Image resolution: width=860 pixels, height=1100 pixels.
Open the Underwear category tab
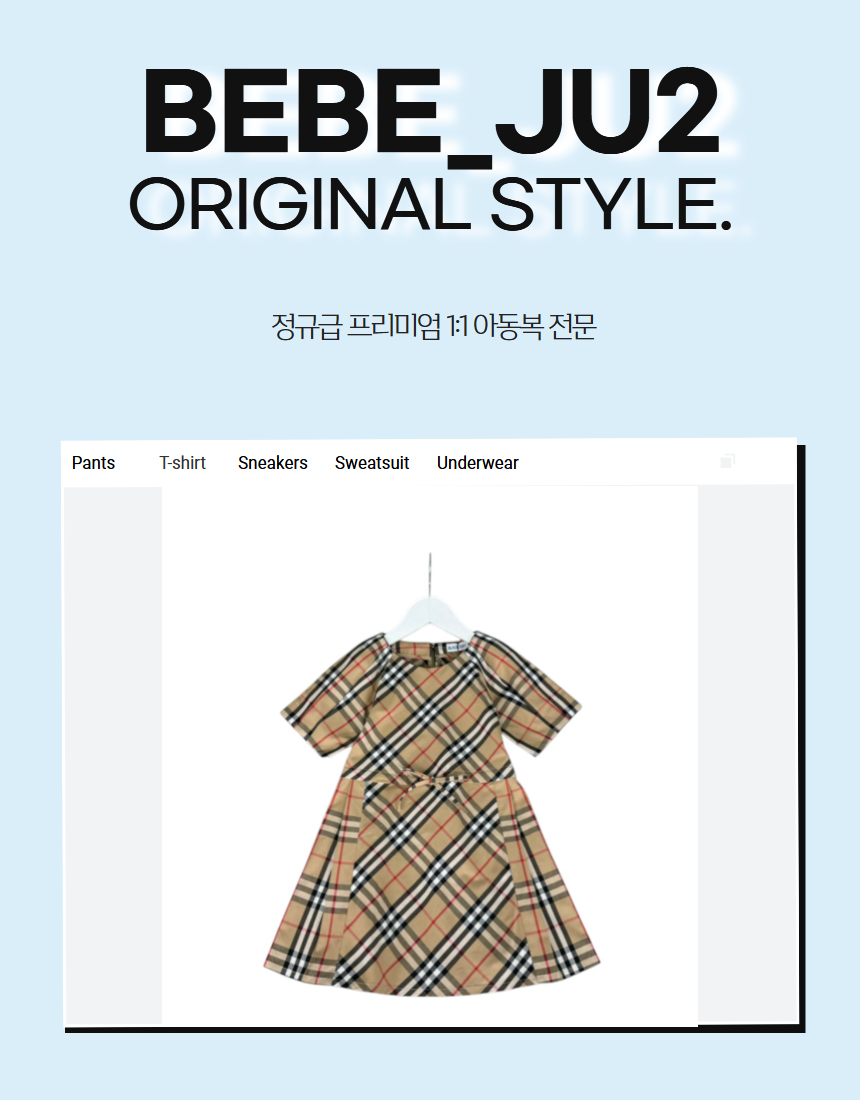[478, 463]
